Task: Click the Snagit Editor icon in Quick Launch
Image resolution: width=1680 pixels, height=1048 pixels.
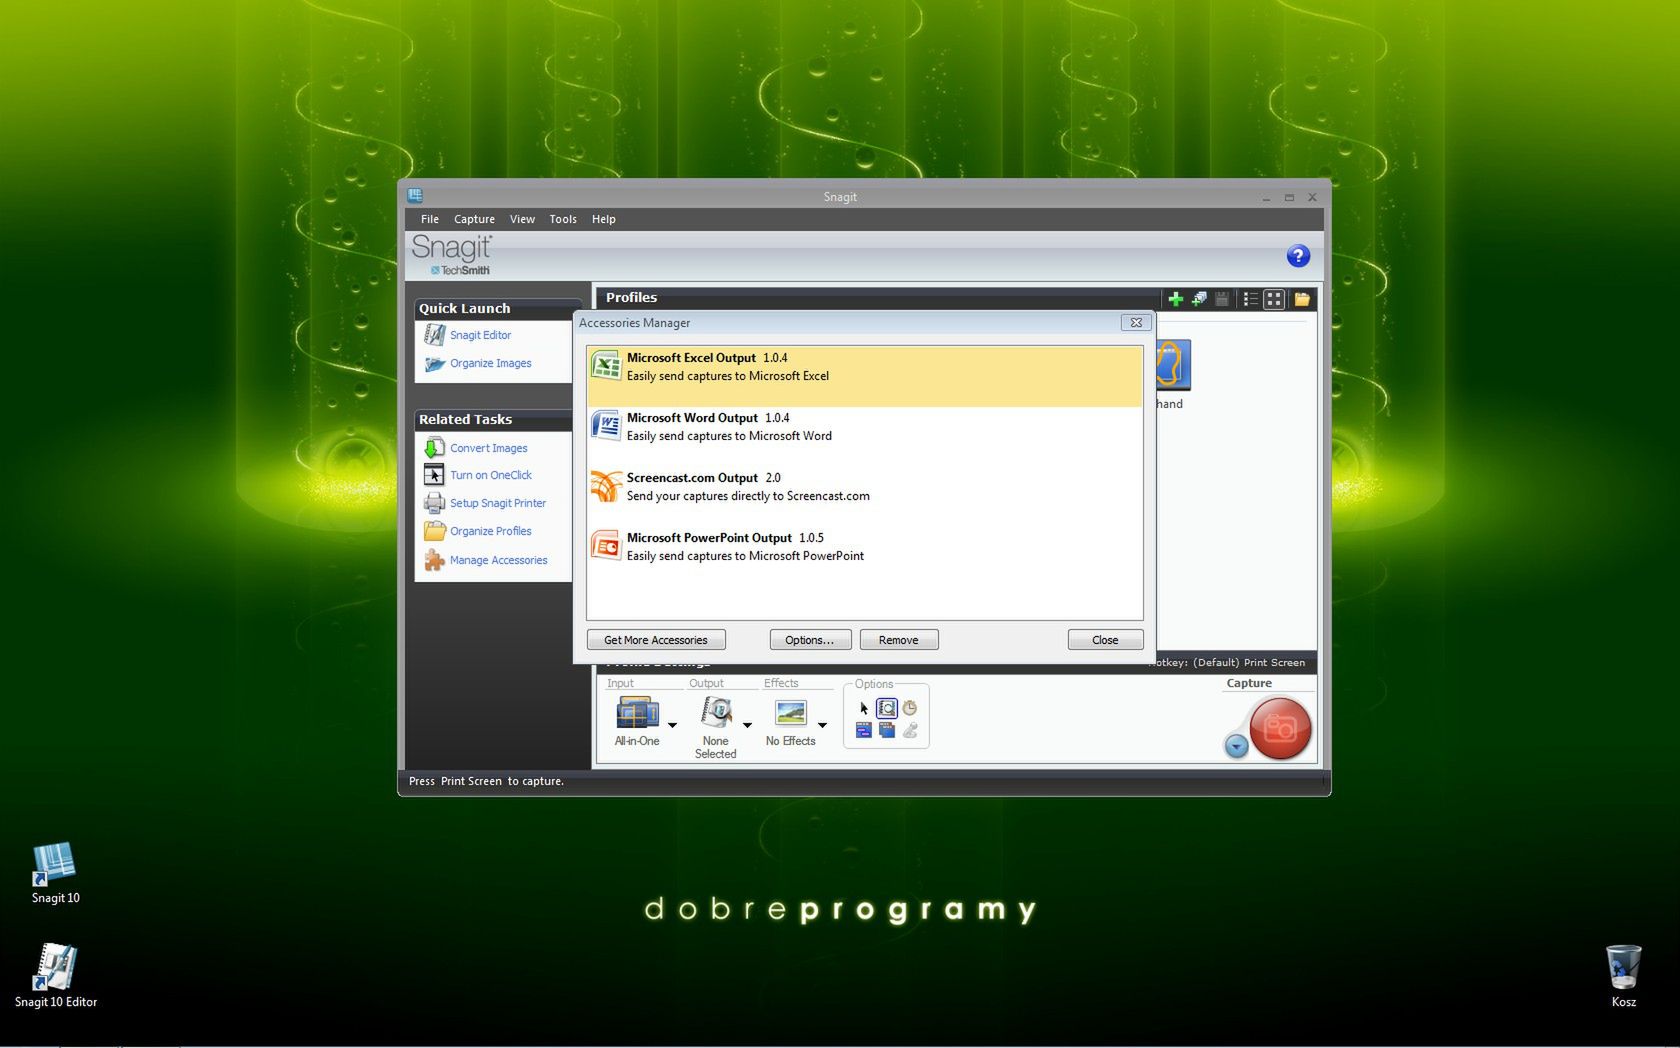Action: point(434,335)
